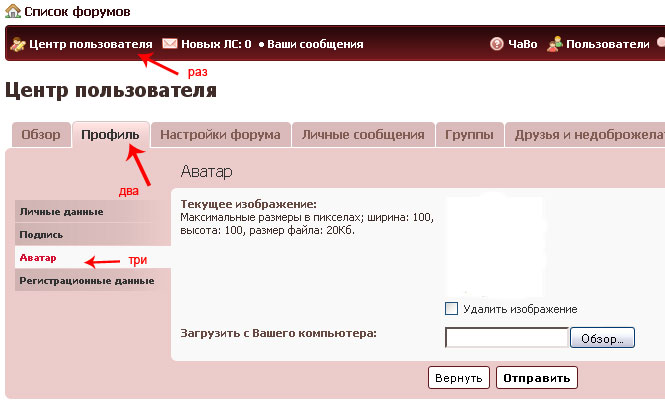This screenshot has height=400, width=665.
Task: Go to the Личные сообщения tab
Action: coord(363,135)
